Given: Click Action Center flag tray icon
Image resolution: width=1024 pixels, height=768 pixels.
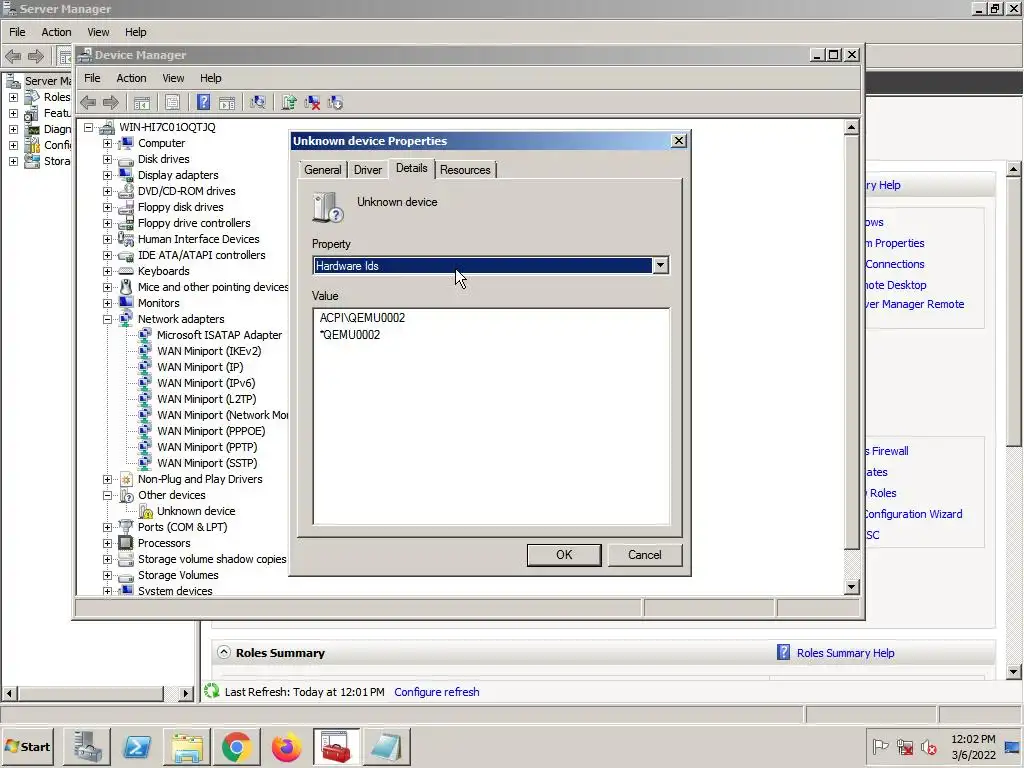Looking at the screenshot, I should (x=880, y=746).
